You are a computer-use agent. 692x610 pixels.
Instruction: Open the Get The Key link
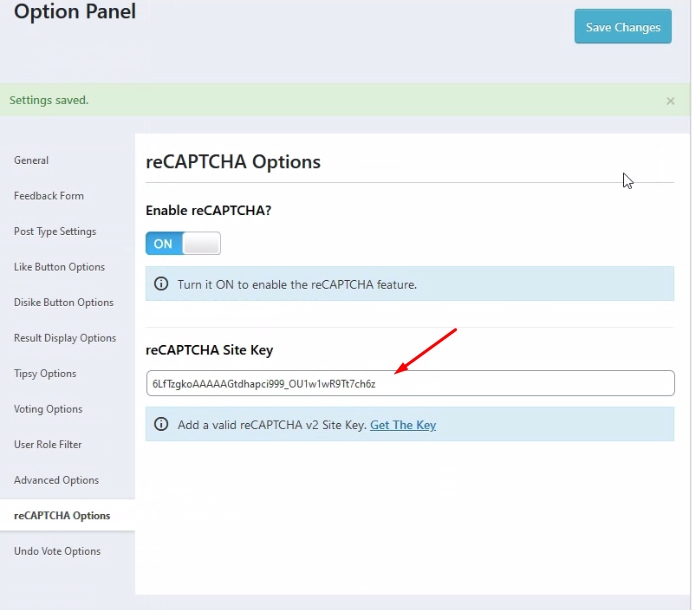[403, 425]
